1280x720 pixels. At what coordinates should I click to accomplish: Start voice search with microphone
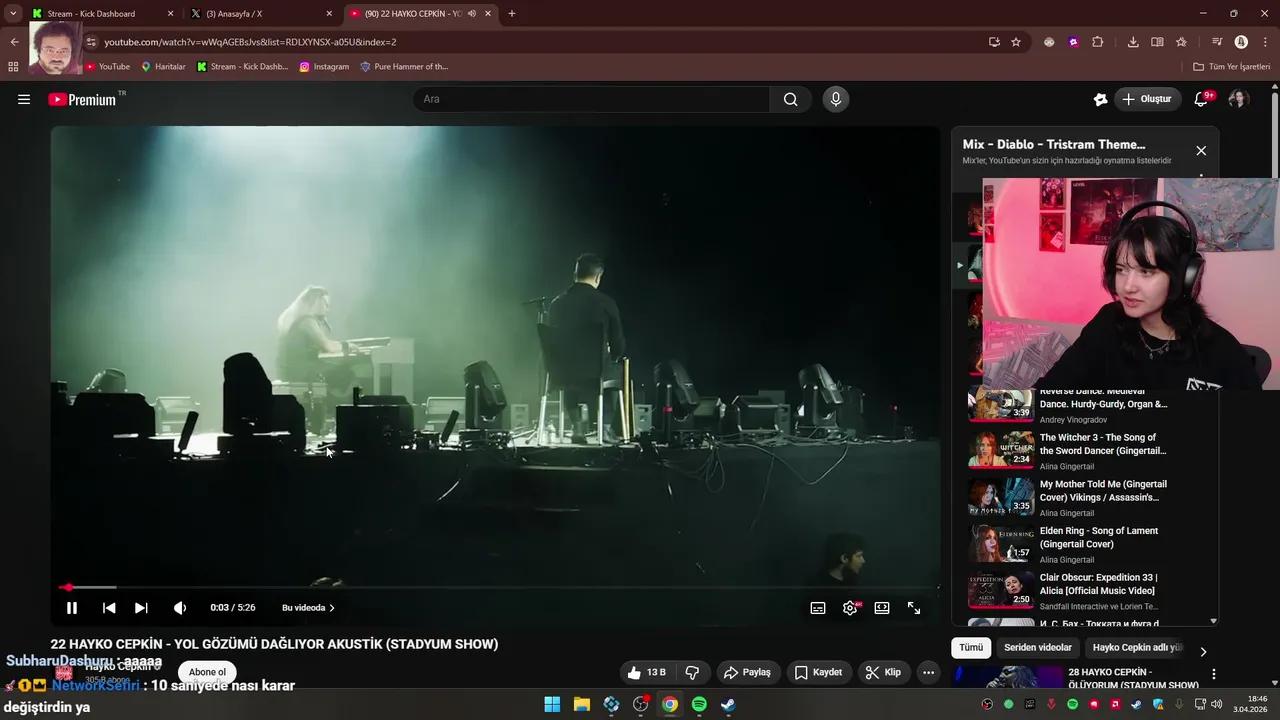tap(836, 99)
